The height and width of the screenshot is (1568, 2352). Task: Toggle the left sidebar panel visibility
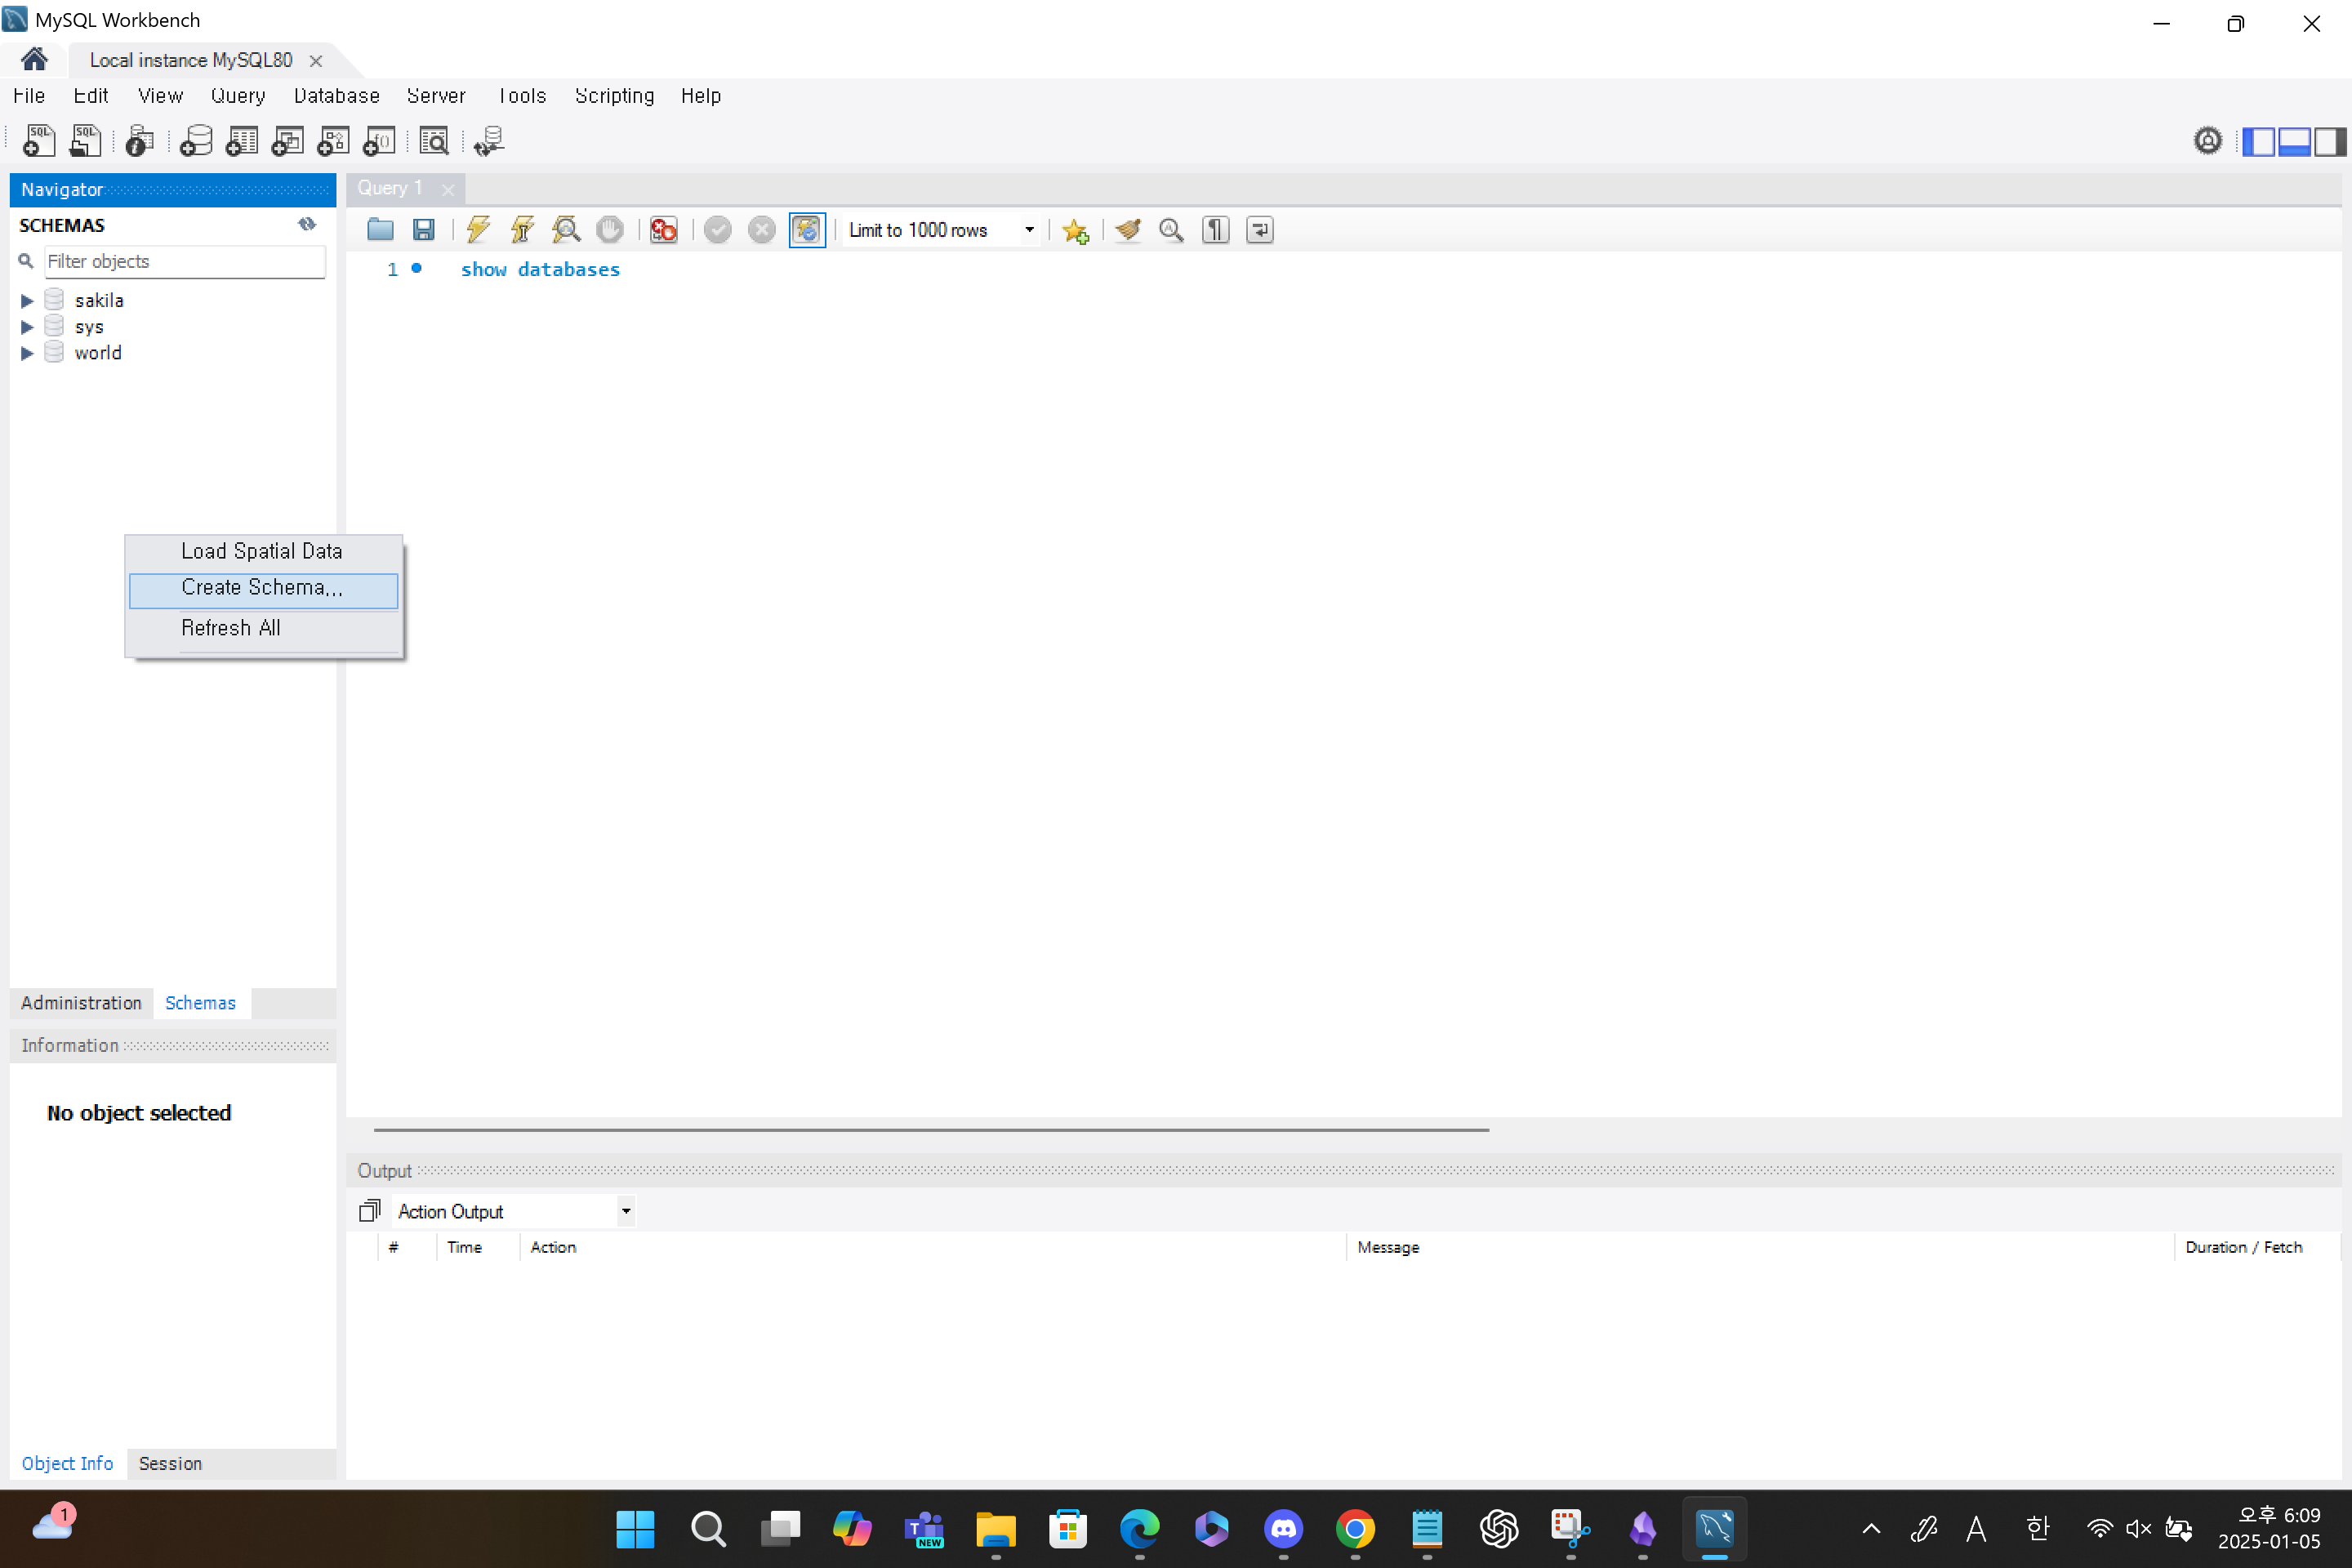(x=2258, y=142)
